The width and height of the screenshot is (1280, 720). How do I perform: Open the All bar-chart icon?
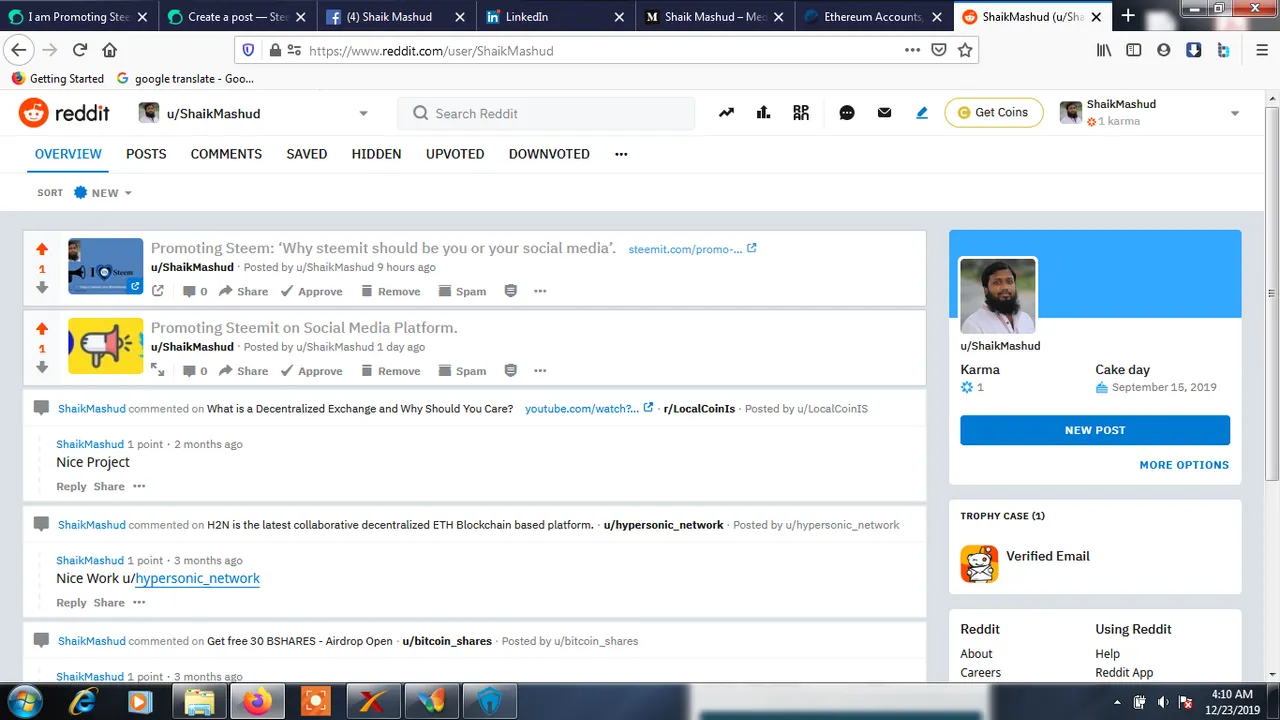tap(764, 113)
